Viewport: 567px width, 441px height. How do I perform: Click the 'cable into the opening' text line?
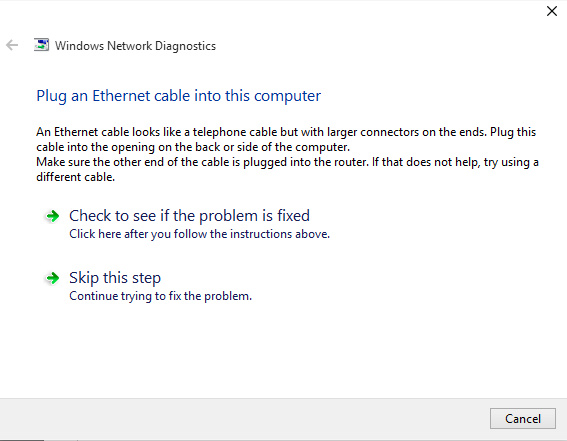(193, 147)
